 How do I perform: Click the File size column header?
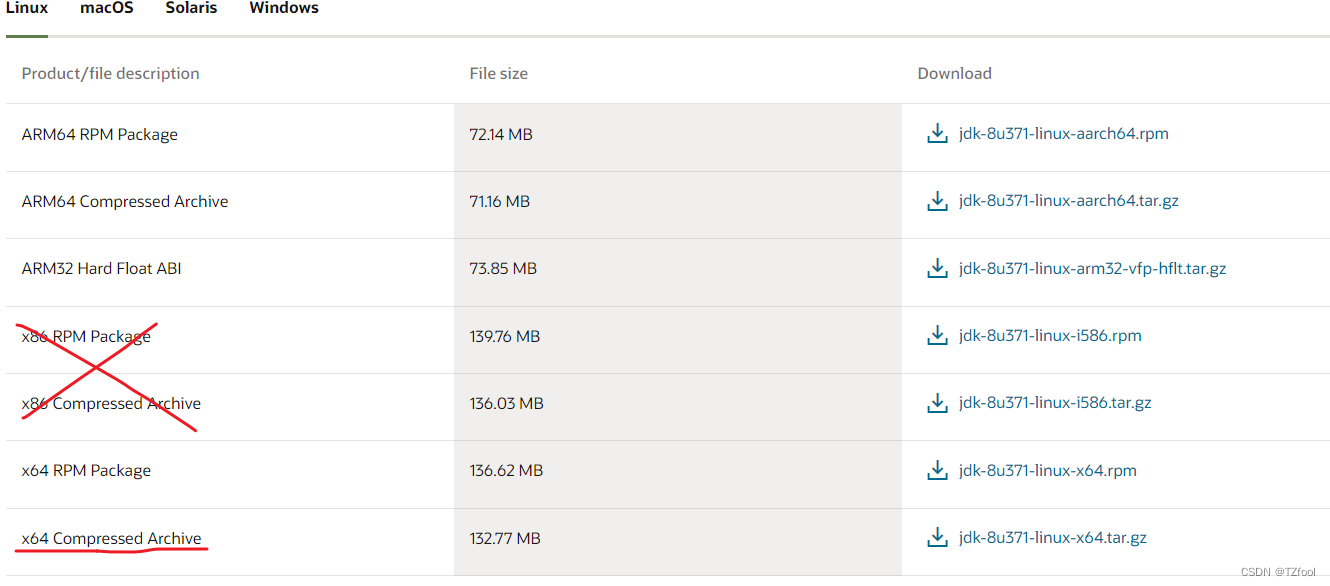pos(499,73)
